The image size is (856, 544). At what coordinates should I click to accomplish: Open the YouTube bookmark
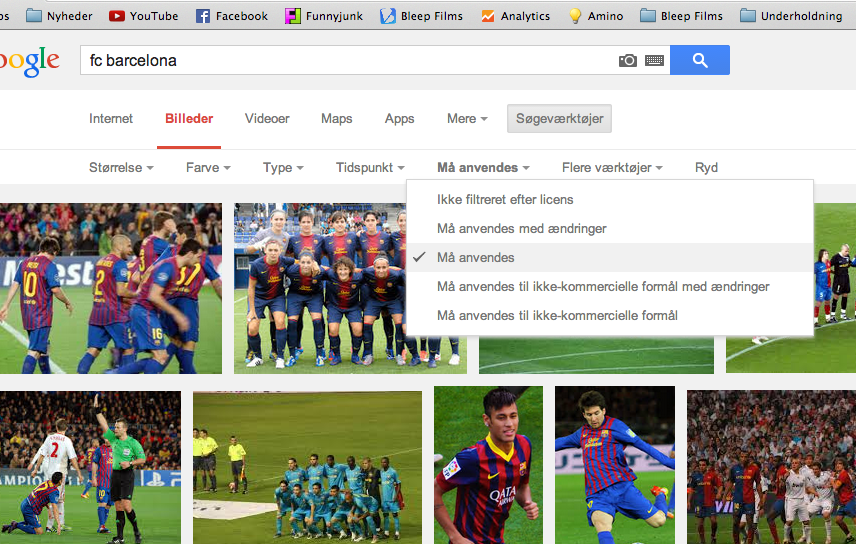[x=144, y=16]
